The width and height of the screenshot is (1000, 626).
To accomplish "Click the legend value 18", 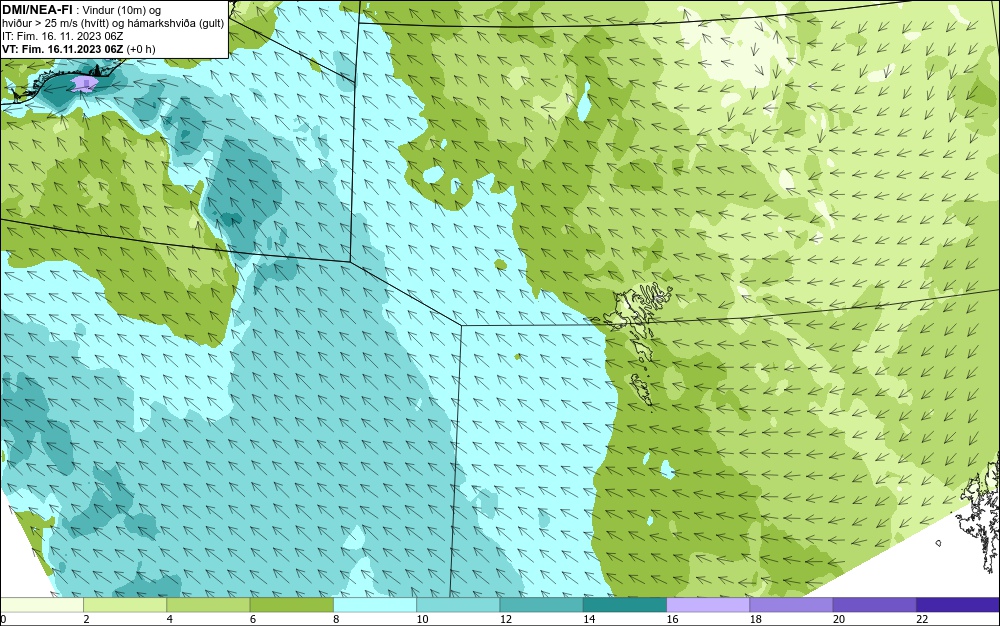I will point(755,619).
